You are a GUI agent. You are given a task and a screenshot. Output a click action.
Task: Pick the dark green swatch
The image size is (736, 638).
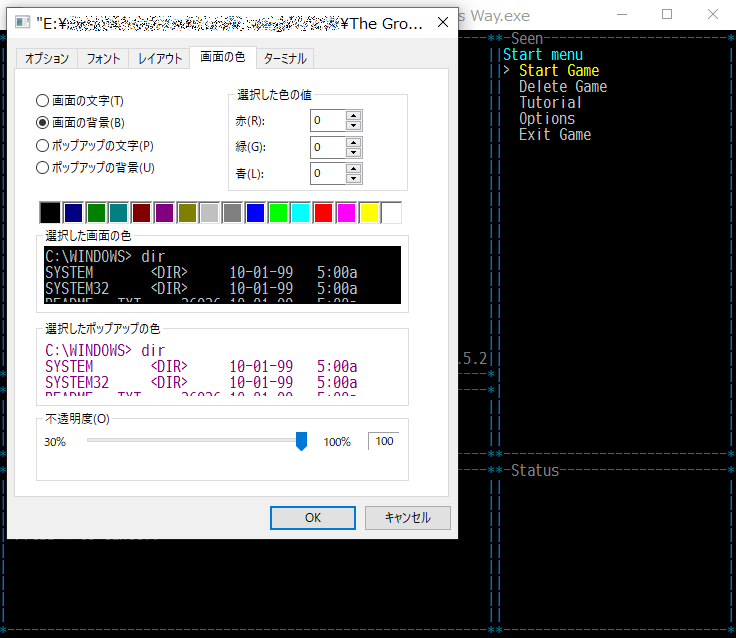[96, 213]
